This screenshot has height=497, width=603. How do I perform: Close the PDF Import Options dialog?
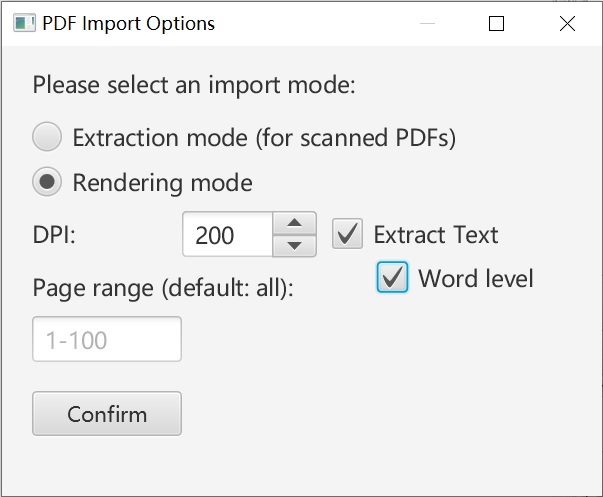pyautogui.click(x=567, y=24)
